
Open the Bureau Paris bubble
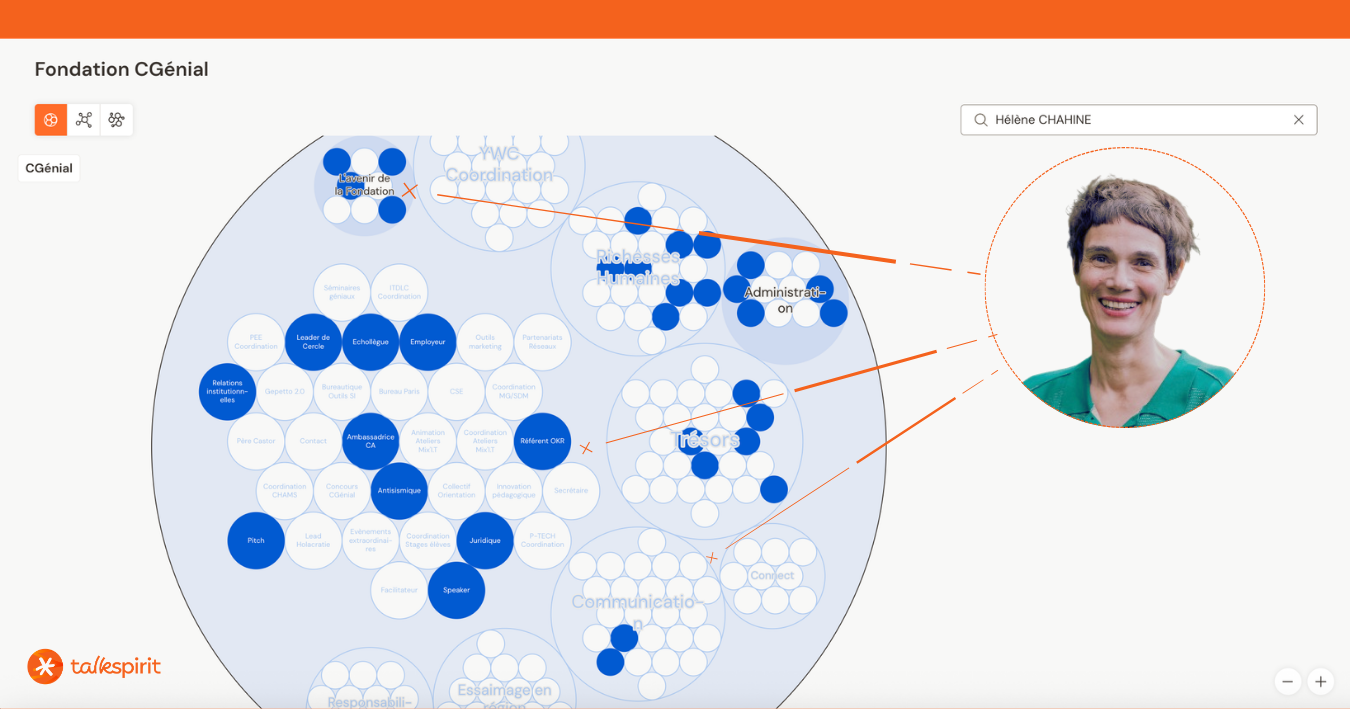point(399,391)
